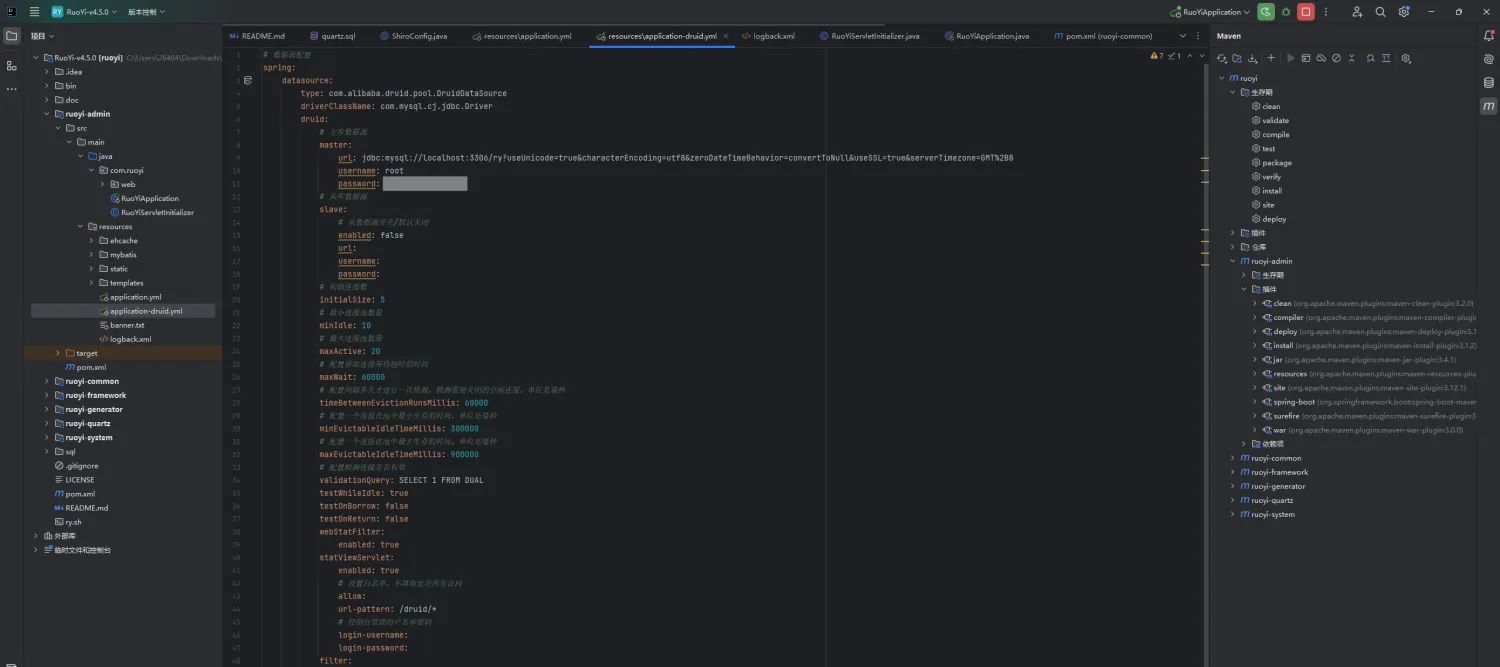Show more tool windows via ellipsis
This screenshot has width=1500, height=667.
(x=12, y=89)
